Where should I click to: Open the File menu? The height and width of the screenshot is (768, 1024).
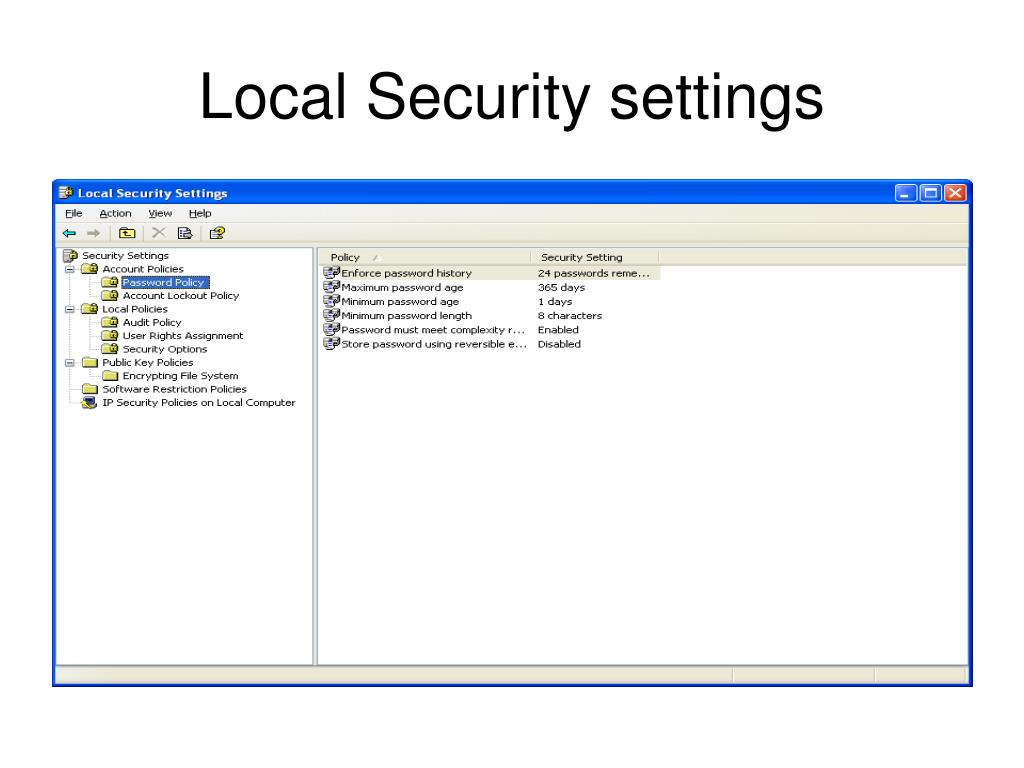(x=74, y=213)
